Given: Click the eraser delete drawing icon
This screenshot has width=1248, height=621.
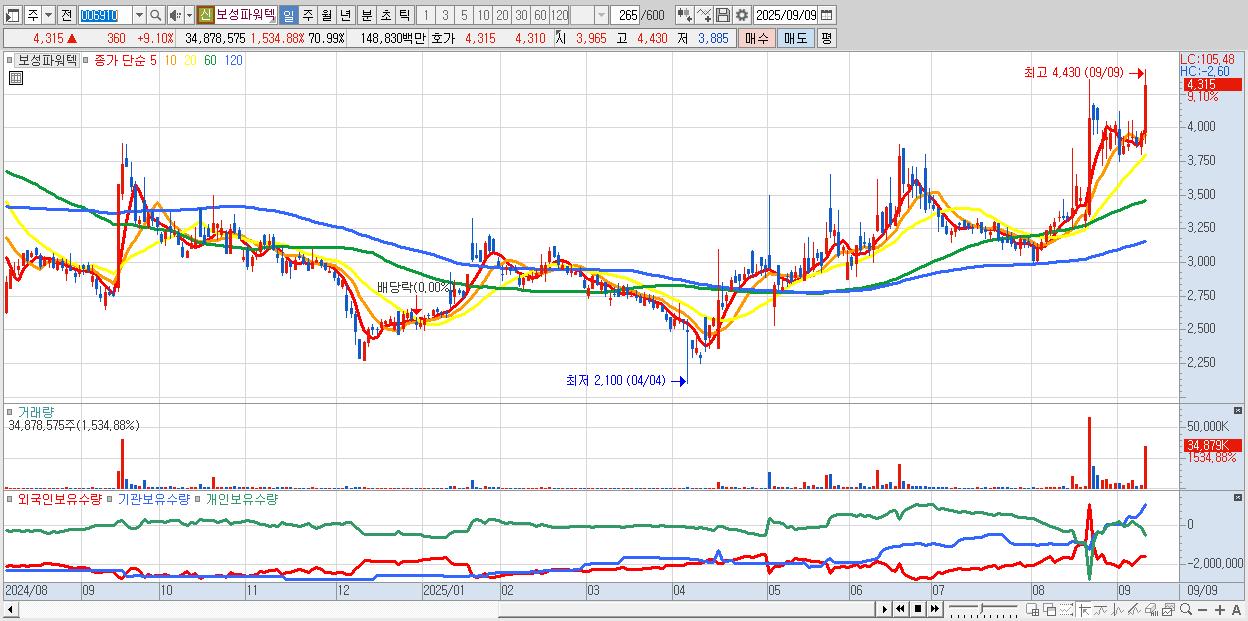Looking at the screenshot, I should [x=1134, y=609].
